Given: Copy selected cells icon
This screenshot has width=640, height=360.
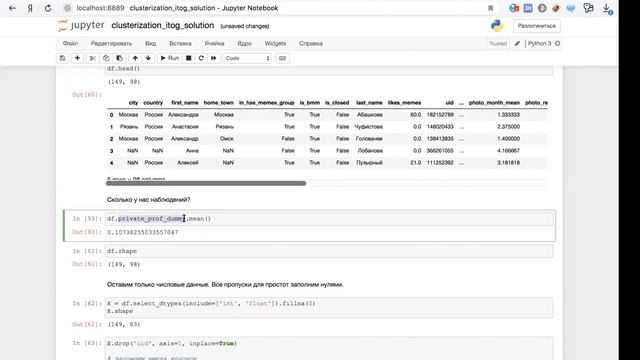Looking at the screenshot, I should tap(106, 58).
